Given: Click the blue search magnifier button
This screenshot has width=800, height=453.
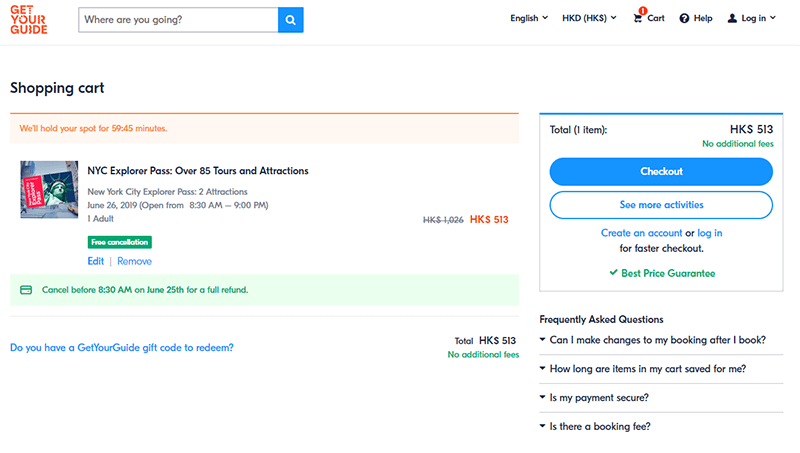Looking at the screenshot, I should 291,20.
